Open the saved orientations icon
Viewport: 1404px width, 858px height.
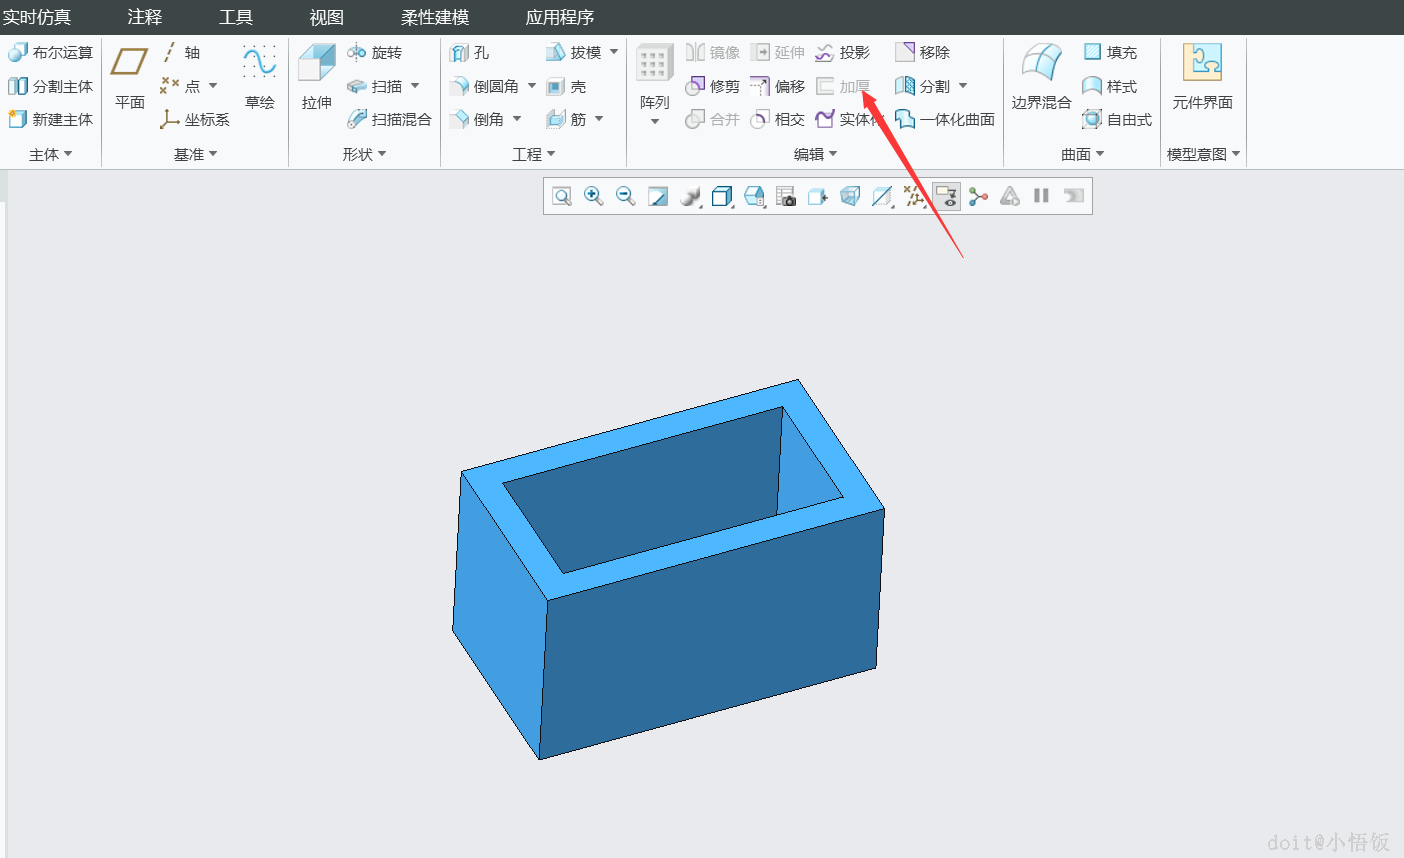pyautogui.click(x=754, y=196)
